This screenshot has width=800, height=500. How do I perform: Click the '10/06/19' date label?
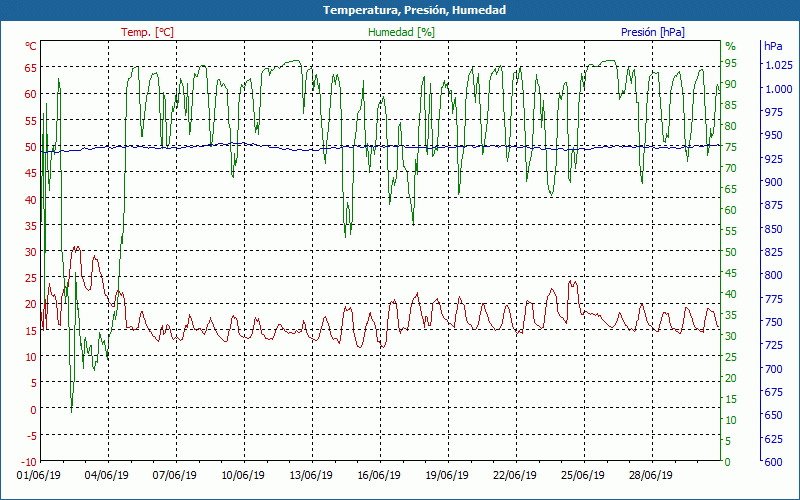243,476
